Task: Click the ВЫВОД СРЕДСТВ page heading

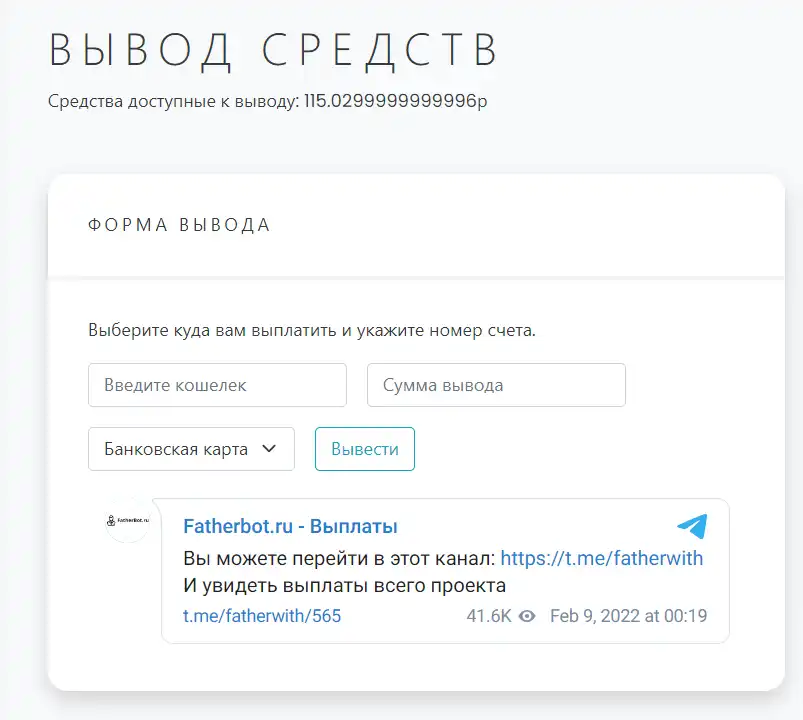Action: [273, 50]
